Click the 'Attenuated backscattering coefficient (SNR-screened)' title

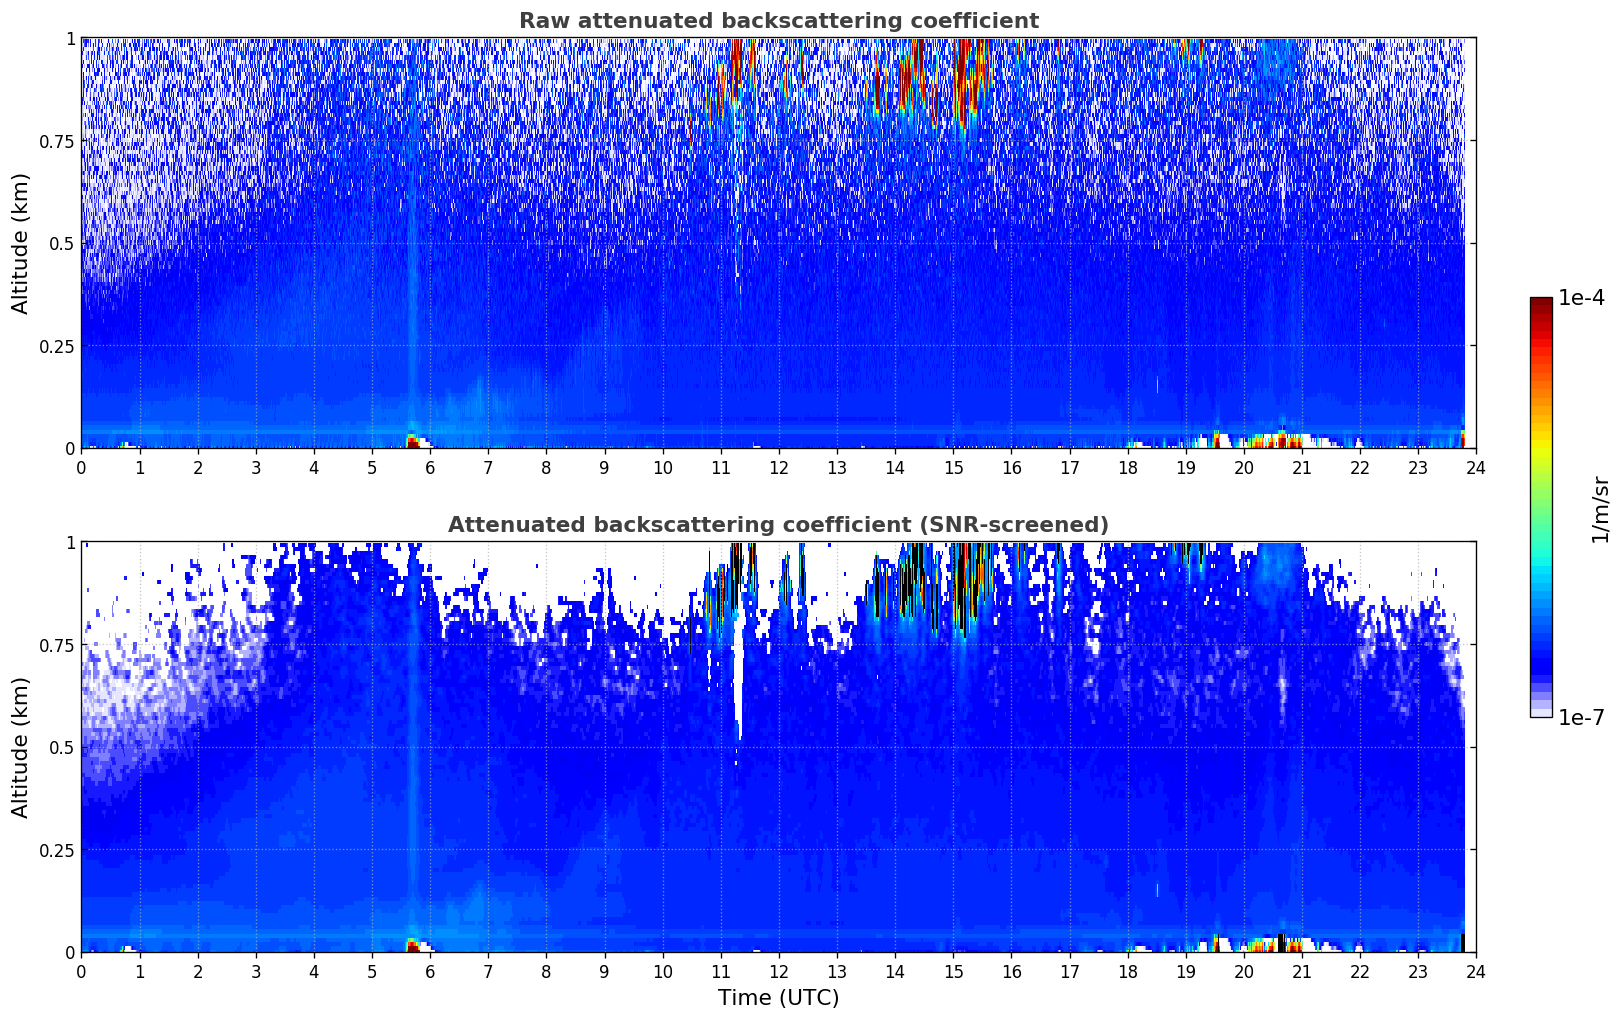click(778, 525)
